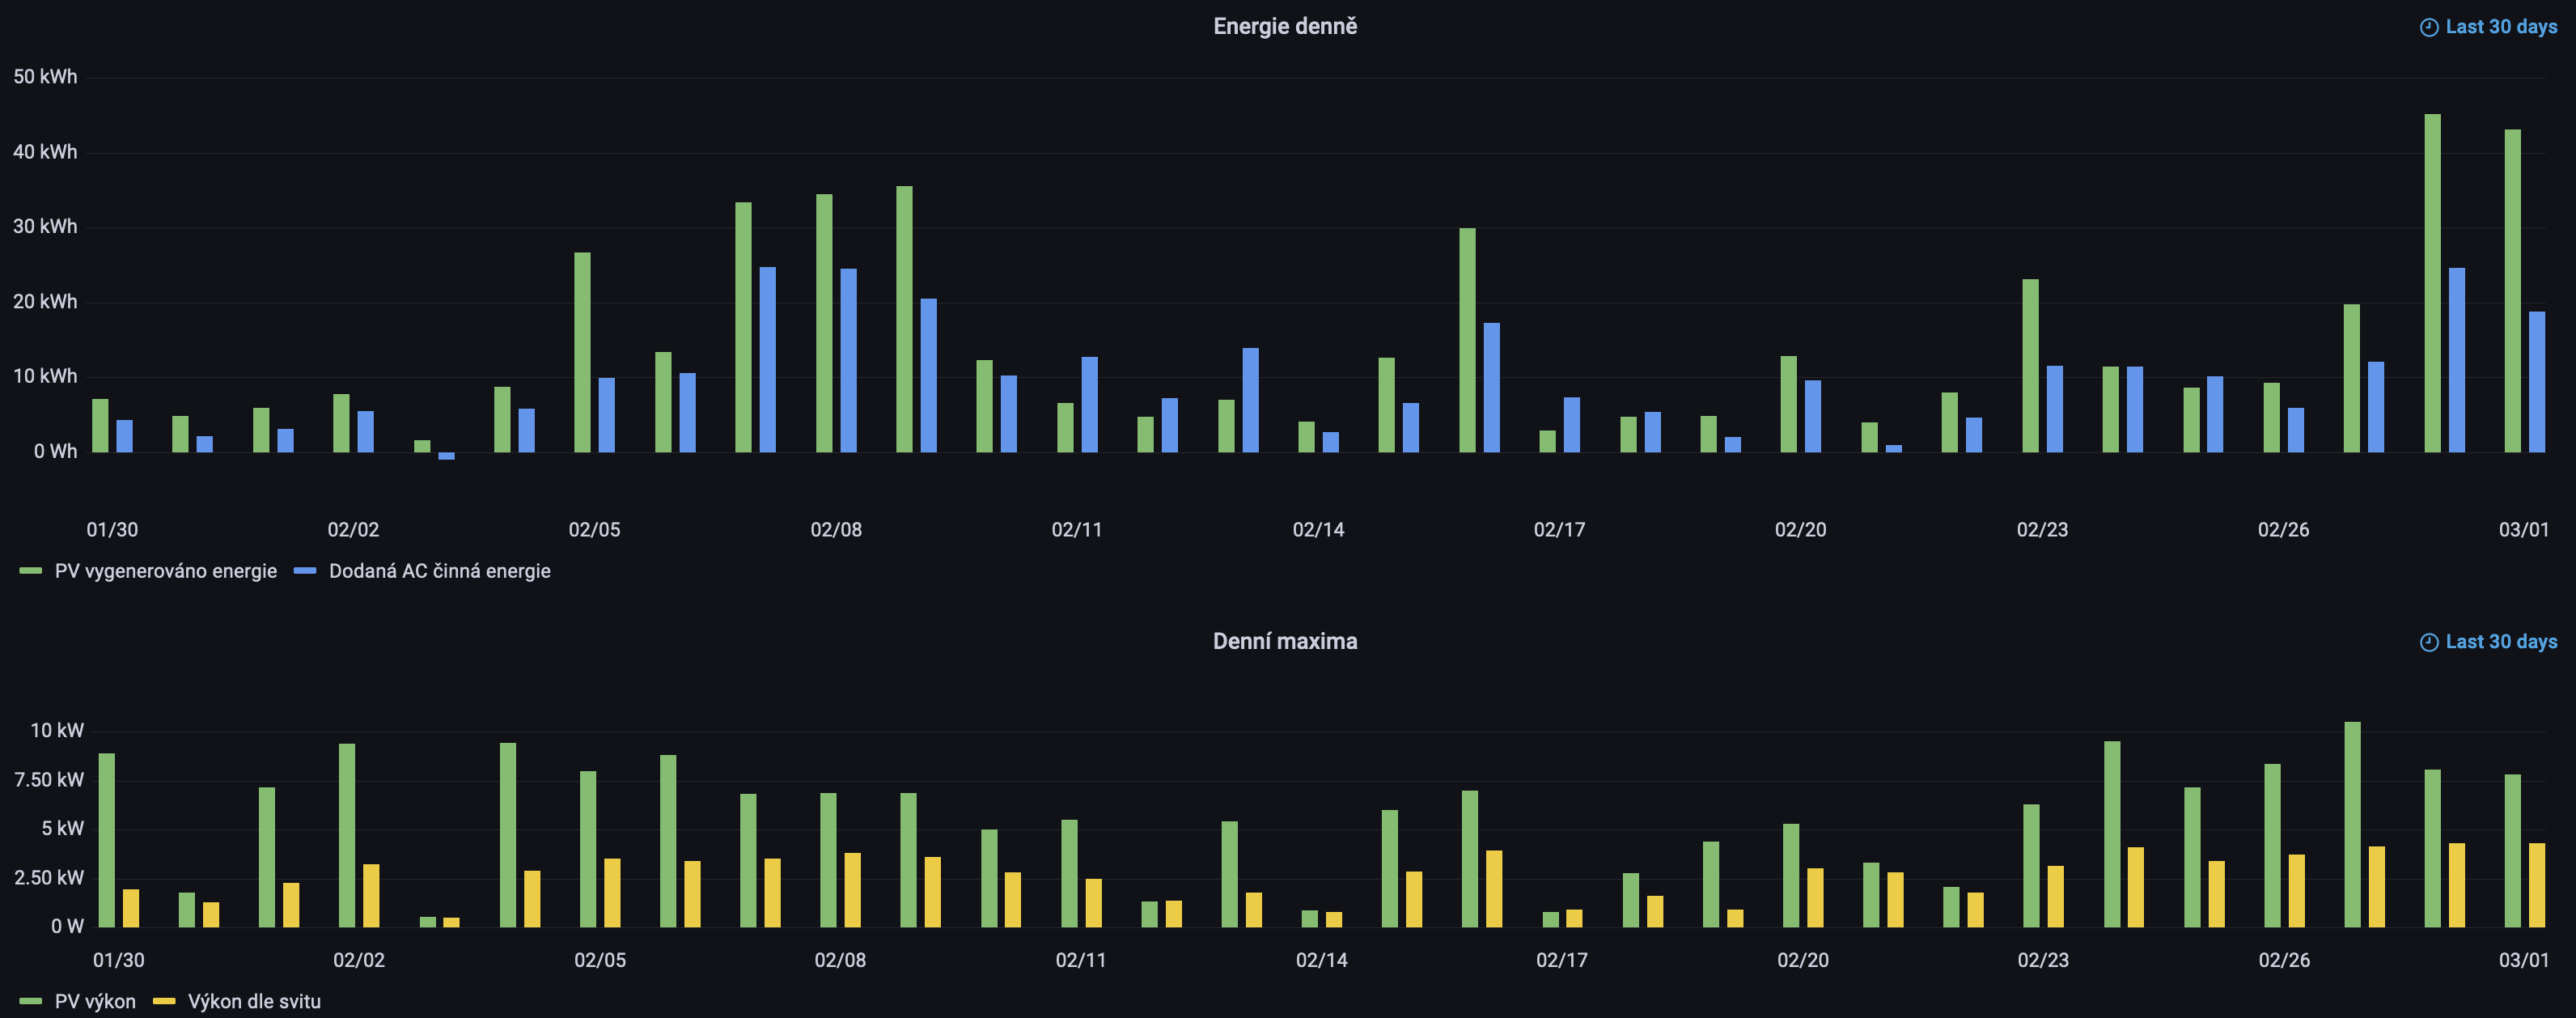Click 03/01 label on Energie denně x-axis
This screenshot has width=2576, height=1018.
click(x=2523, y=530)
